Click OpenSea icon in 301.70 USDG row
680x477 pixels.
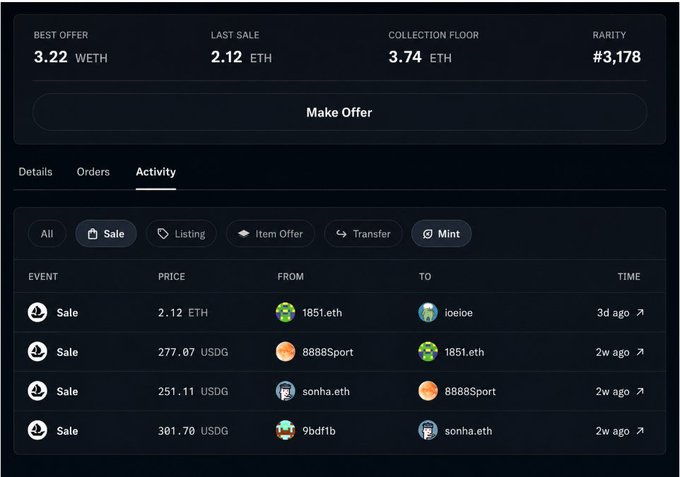[37, 431]
